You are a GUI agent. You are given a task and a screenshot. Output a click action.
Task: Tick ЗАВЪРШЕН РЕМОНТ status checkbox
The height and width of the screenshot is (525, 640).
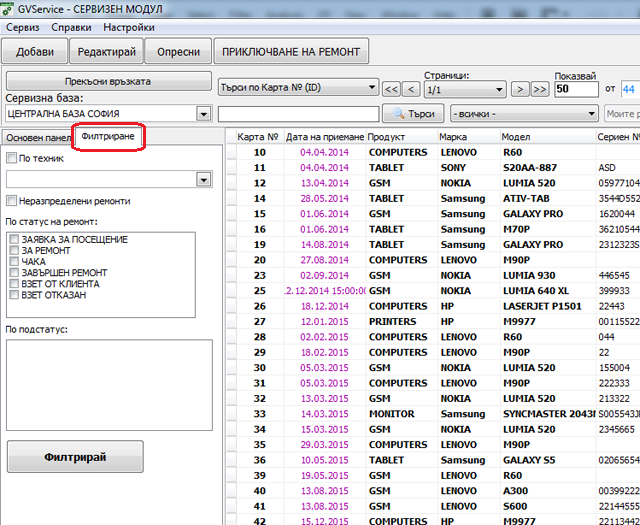[14, 272]
